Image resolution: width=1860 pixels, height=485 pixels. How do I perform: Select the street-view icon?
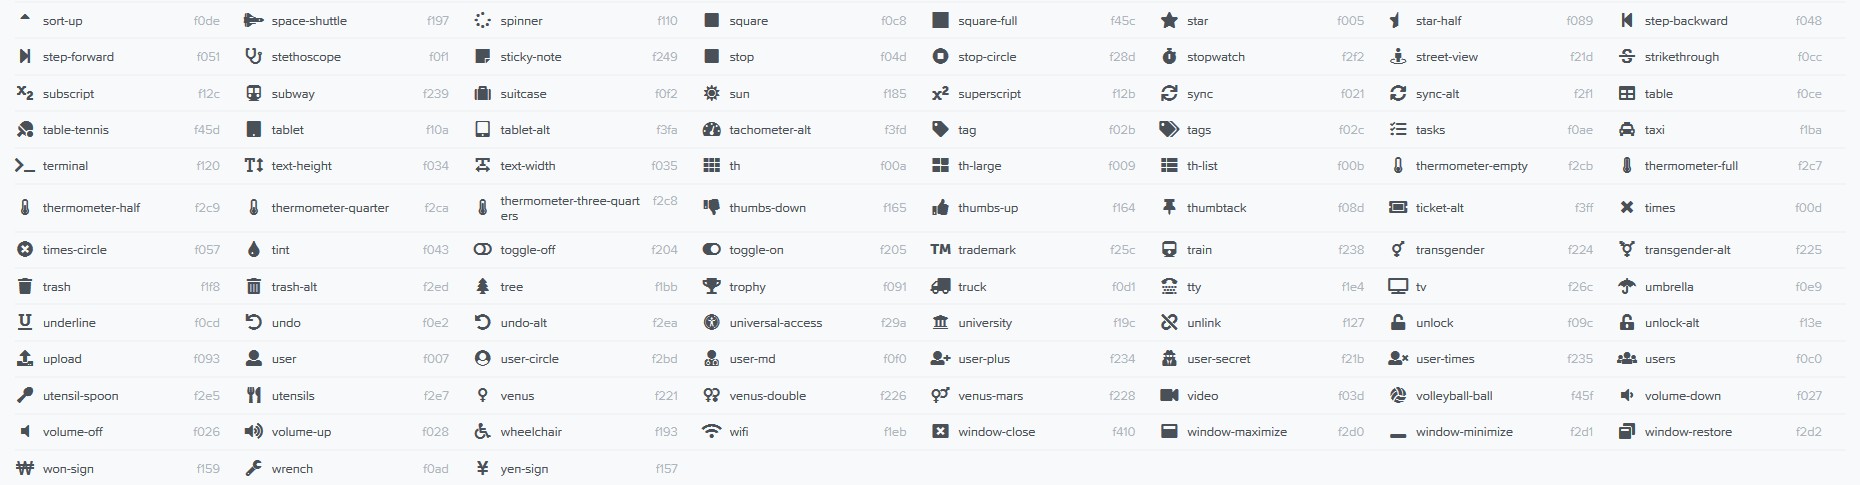(1398, 57)
